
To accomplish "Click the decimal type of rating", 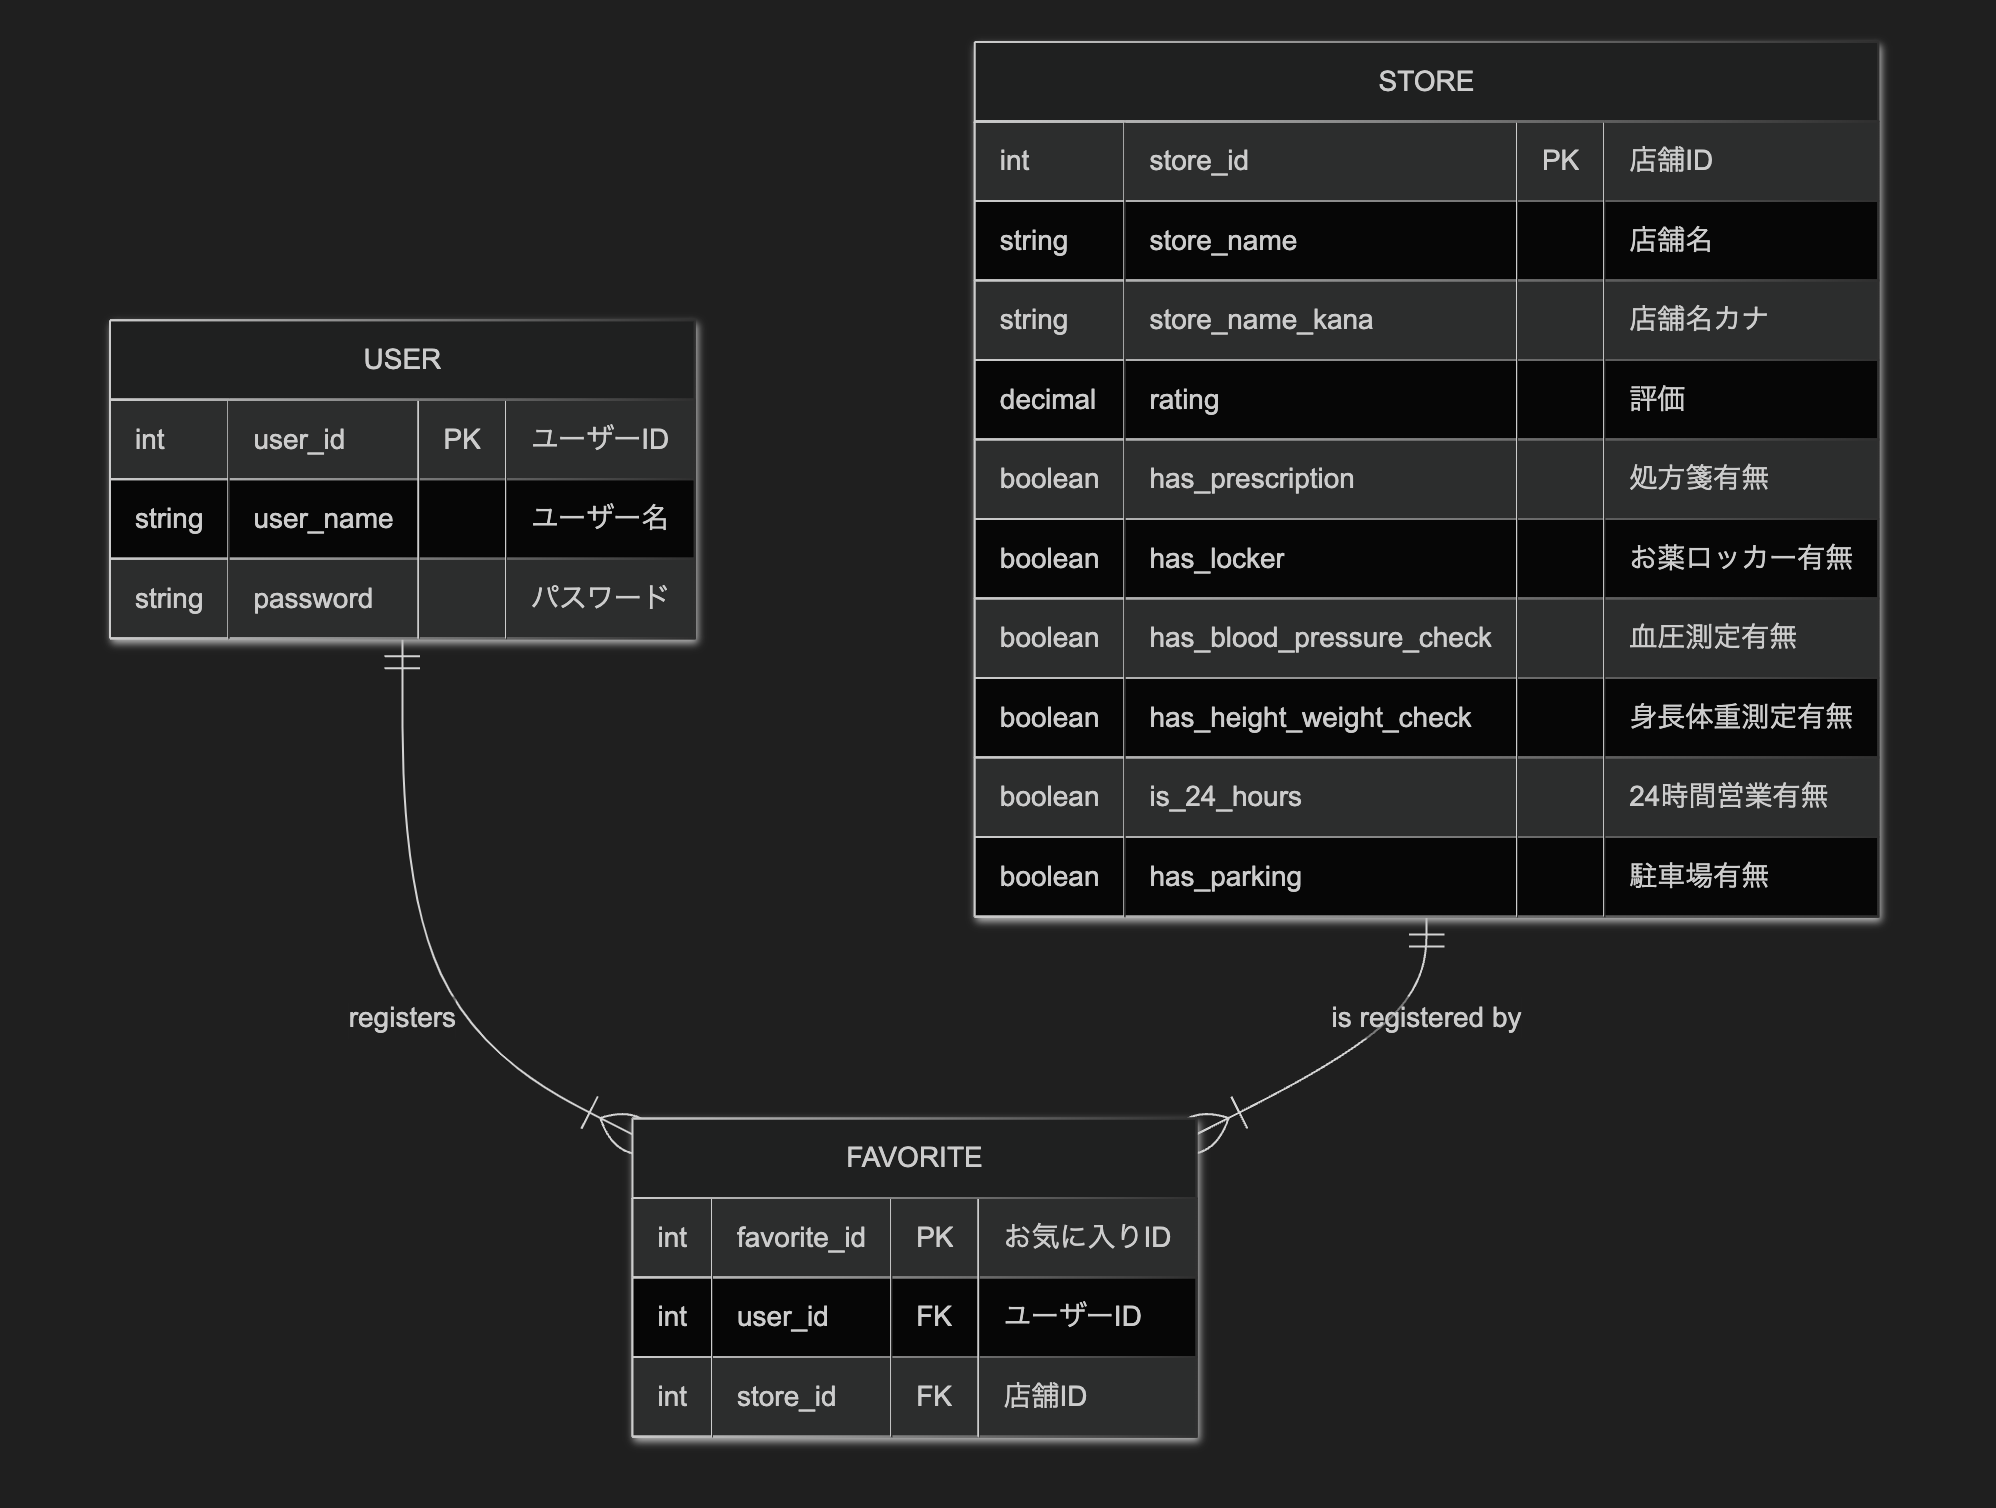I will [1047, 400].
